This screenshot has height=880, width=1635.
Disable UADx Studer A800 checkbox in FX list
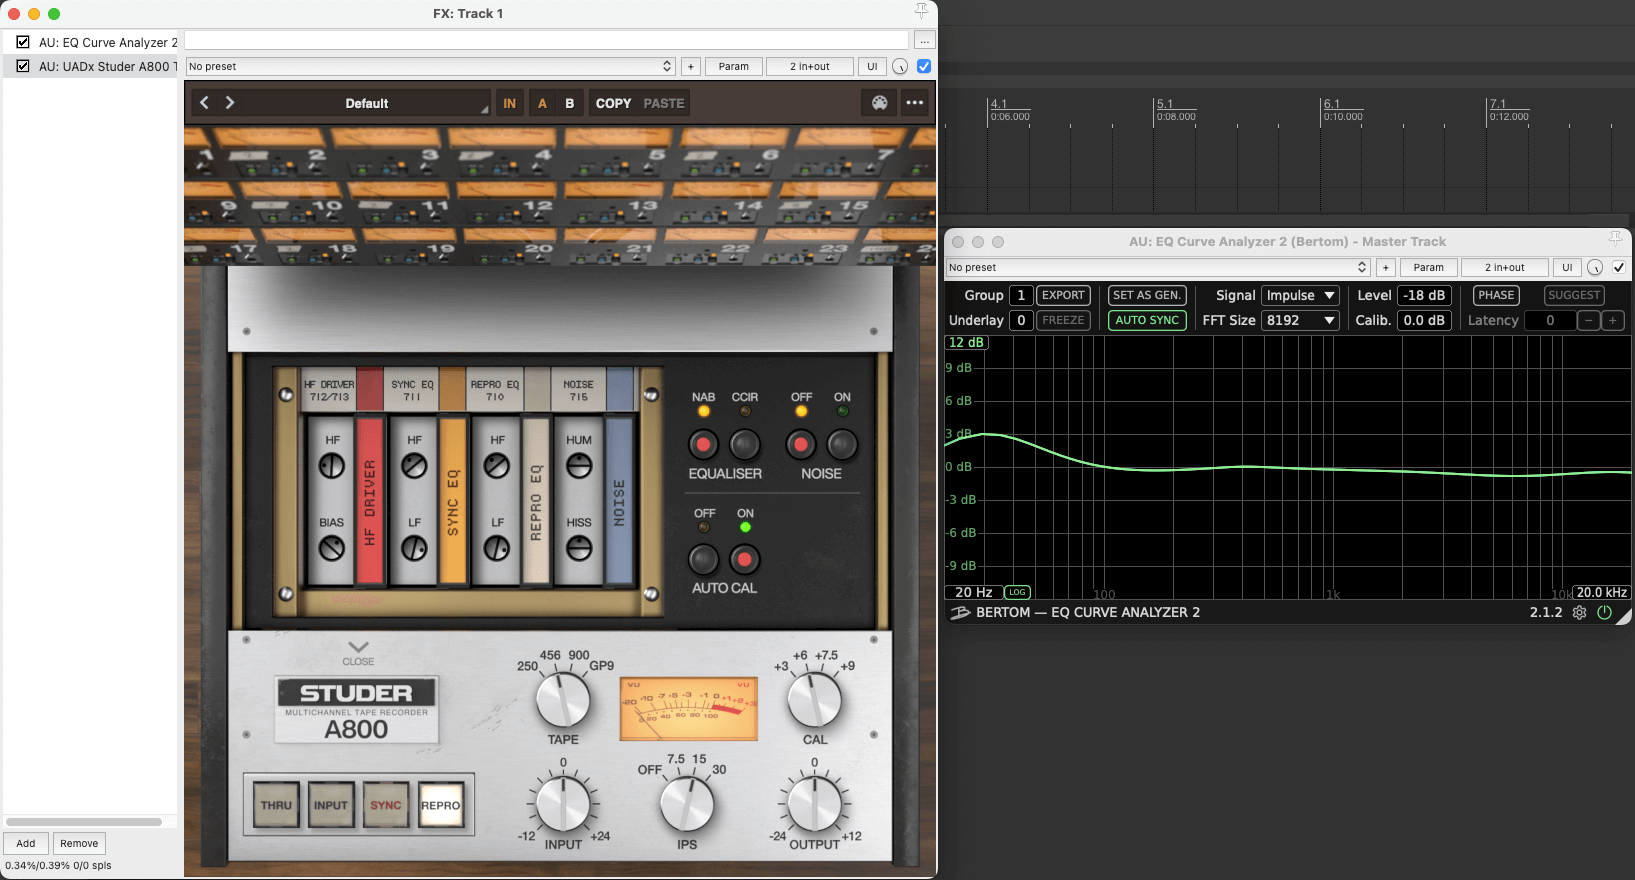coord(23,66)
